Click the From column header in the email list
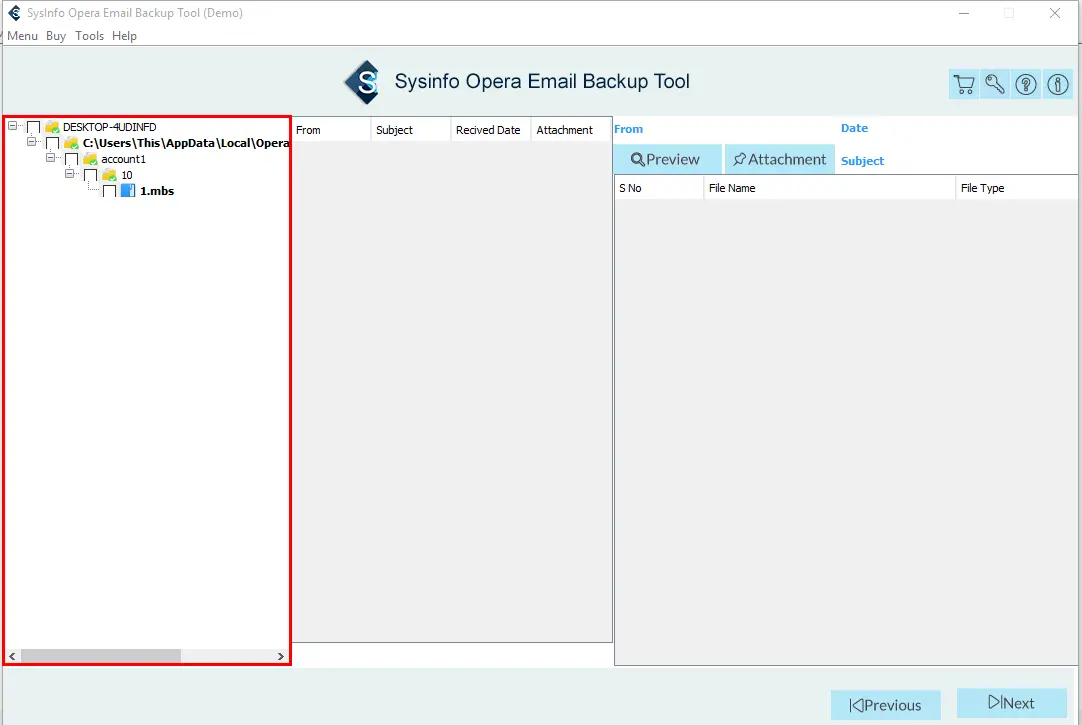 pyautogui.click(x=332, y=130)
